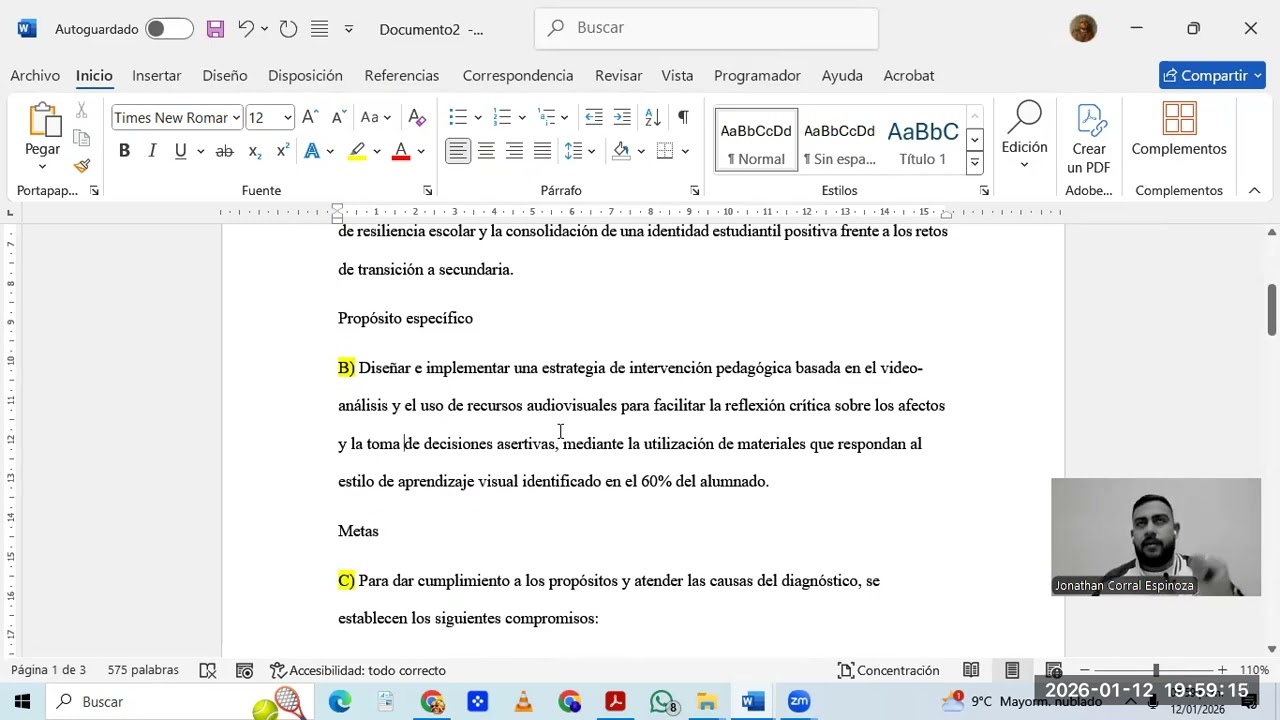
Task: Click the Decrease Indent icon
Action: pos(594,117)
